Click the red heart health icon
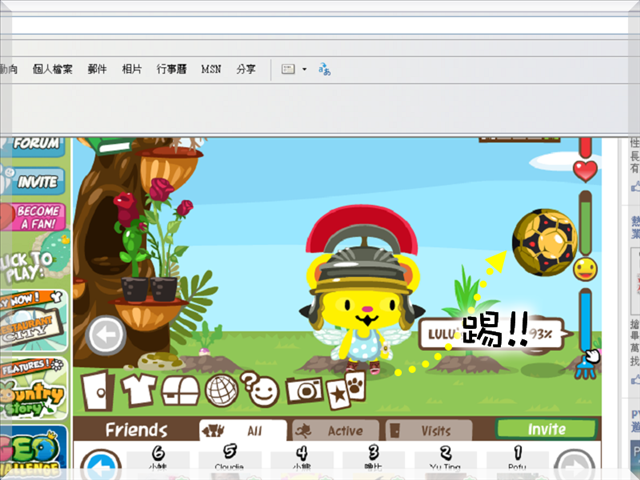This screenshot has width=640, height=480. pos(585,171)
